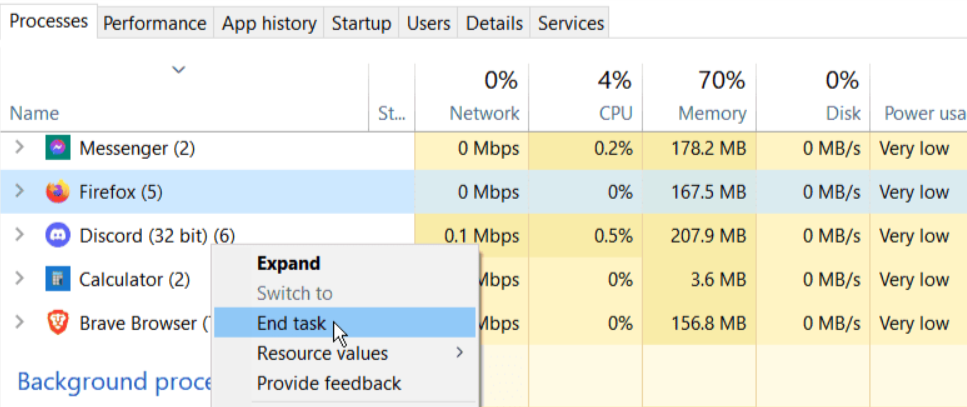Image resolution: width=967 pixels, height=407 pixels.
Task: Click Provide feedback menu entry
Action: point(328,383)
